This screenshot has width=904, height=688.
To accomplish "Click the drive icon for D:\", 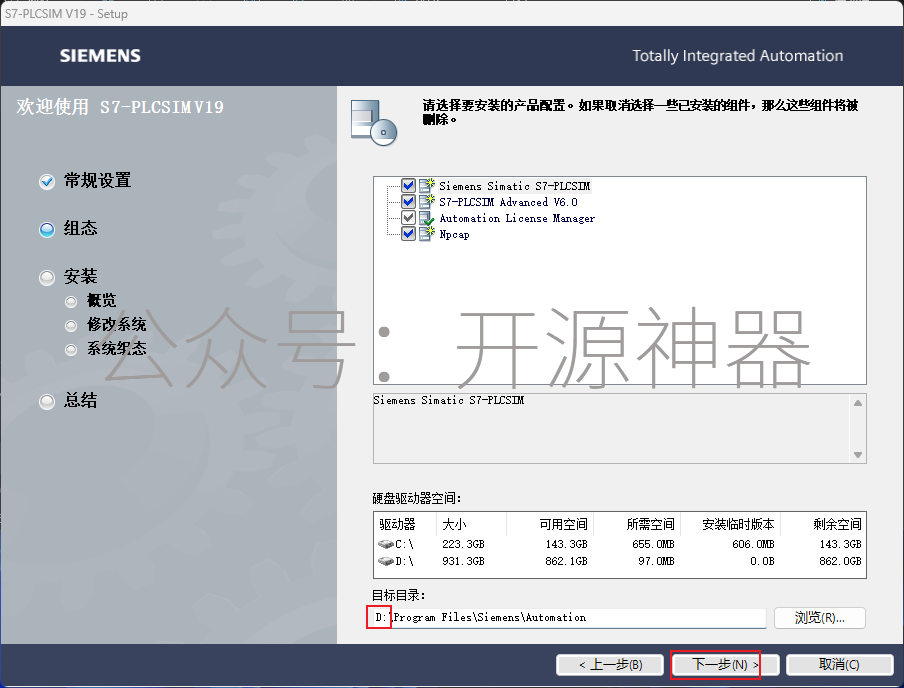I will click(386, 561).
